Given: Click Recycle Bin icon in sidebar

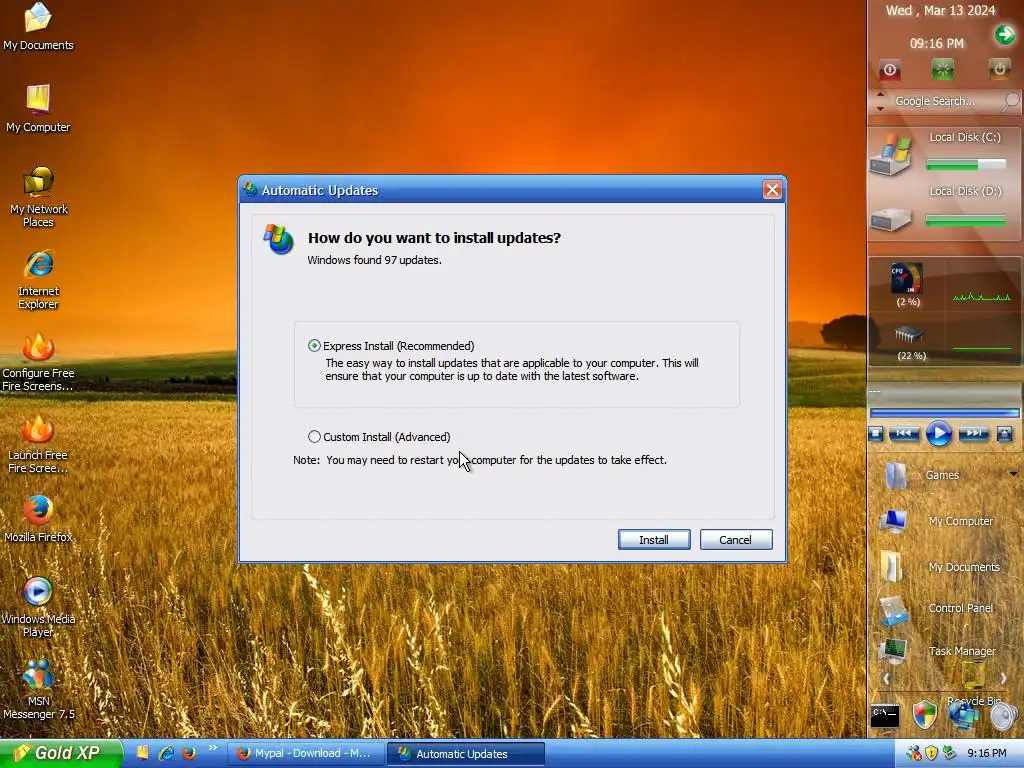Looking at the screenshot, I should click(974, 675).
